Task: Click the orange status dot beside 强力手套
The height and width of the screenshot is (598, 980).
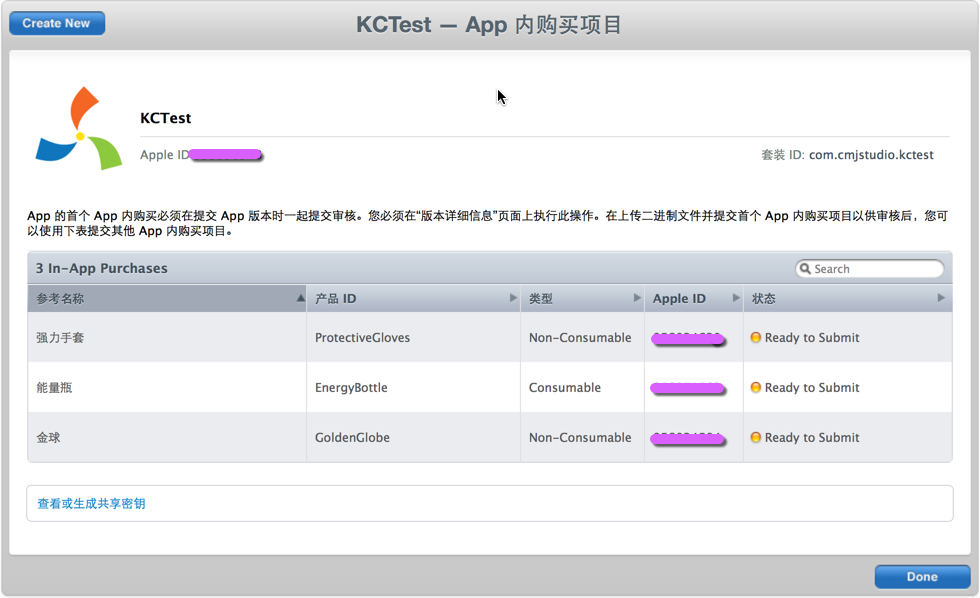Action: [x=755, y=337]
